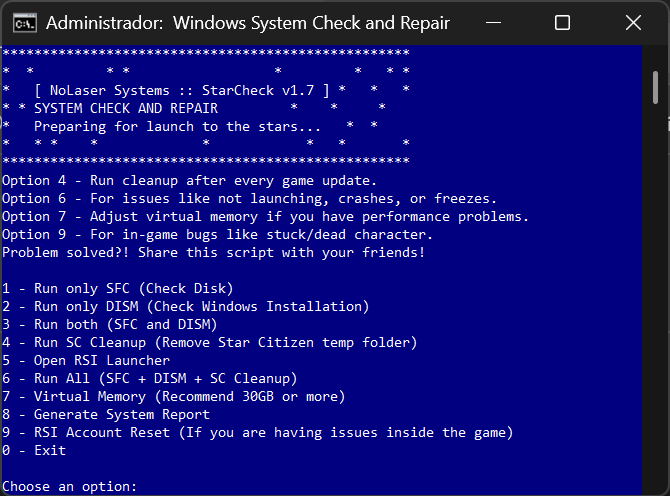Click the '3 - Run both (SFC and DISM)' entry
Image resolution: width=670 pixels, height=496 pixels.
110,325
